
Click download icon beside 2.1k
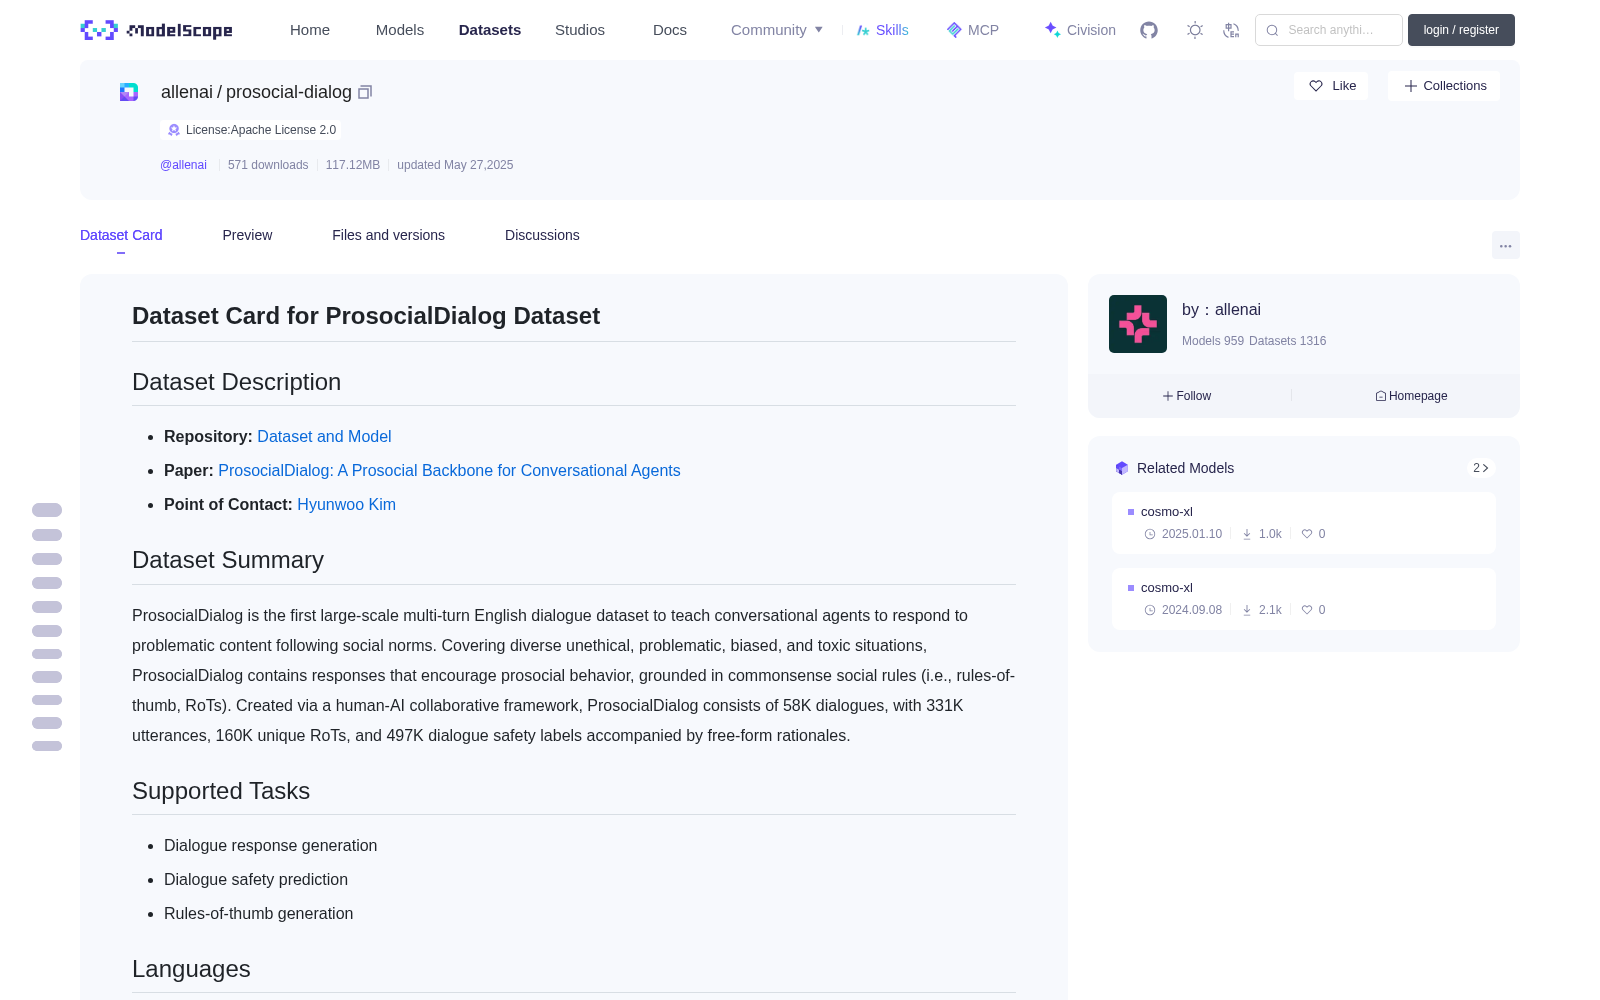1247,610
